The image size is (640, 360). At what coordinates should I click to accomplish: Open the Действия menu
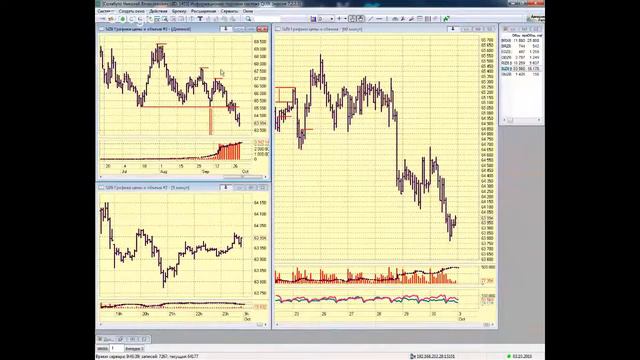coord(158,11)
